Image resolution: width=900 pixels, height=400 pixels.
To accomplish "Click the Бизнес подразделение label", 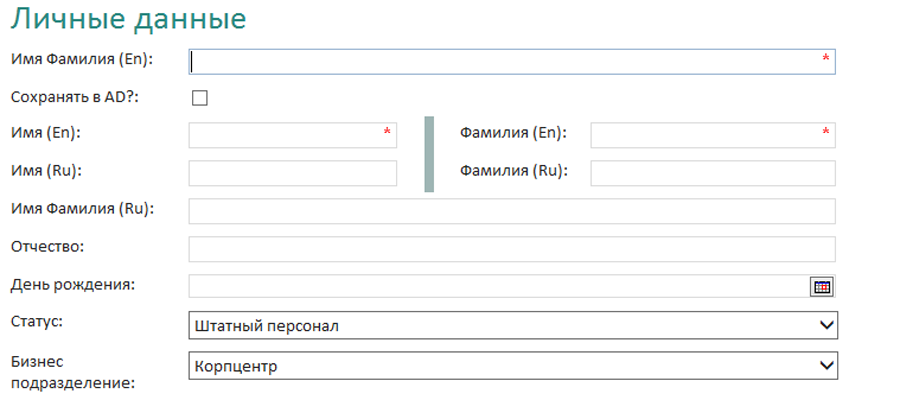I will [73, 372].
